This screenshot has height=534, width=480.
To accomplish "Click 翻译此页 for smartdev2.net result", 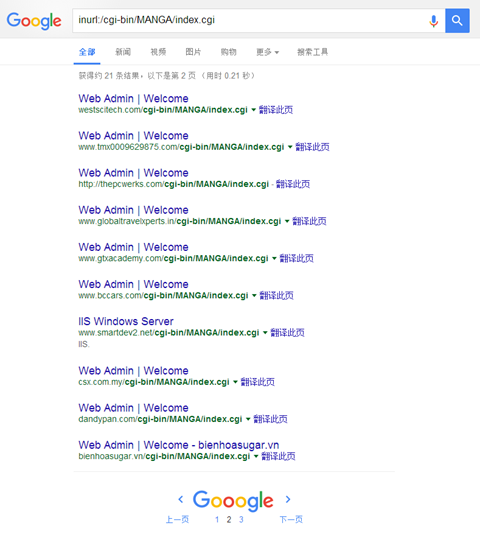I will [288, 332].
